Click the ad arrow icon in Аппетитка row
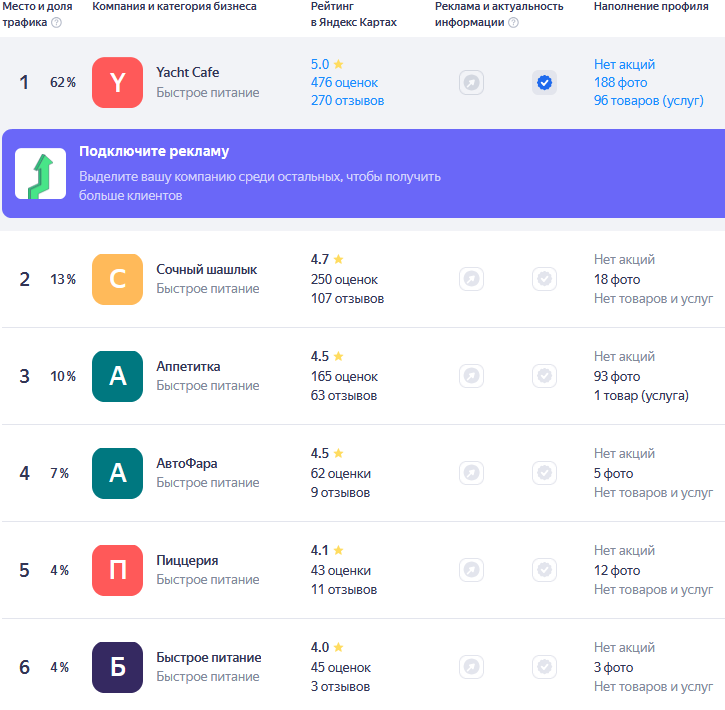Image resolution: width=725 pixels, height=710 pixels. coord(472,376)
